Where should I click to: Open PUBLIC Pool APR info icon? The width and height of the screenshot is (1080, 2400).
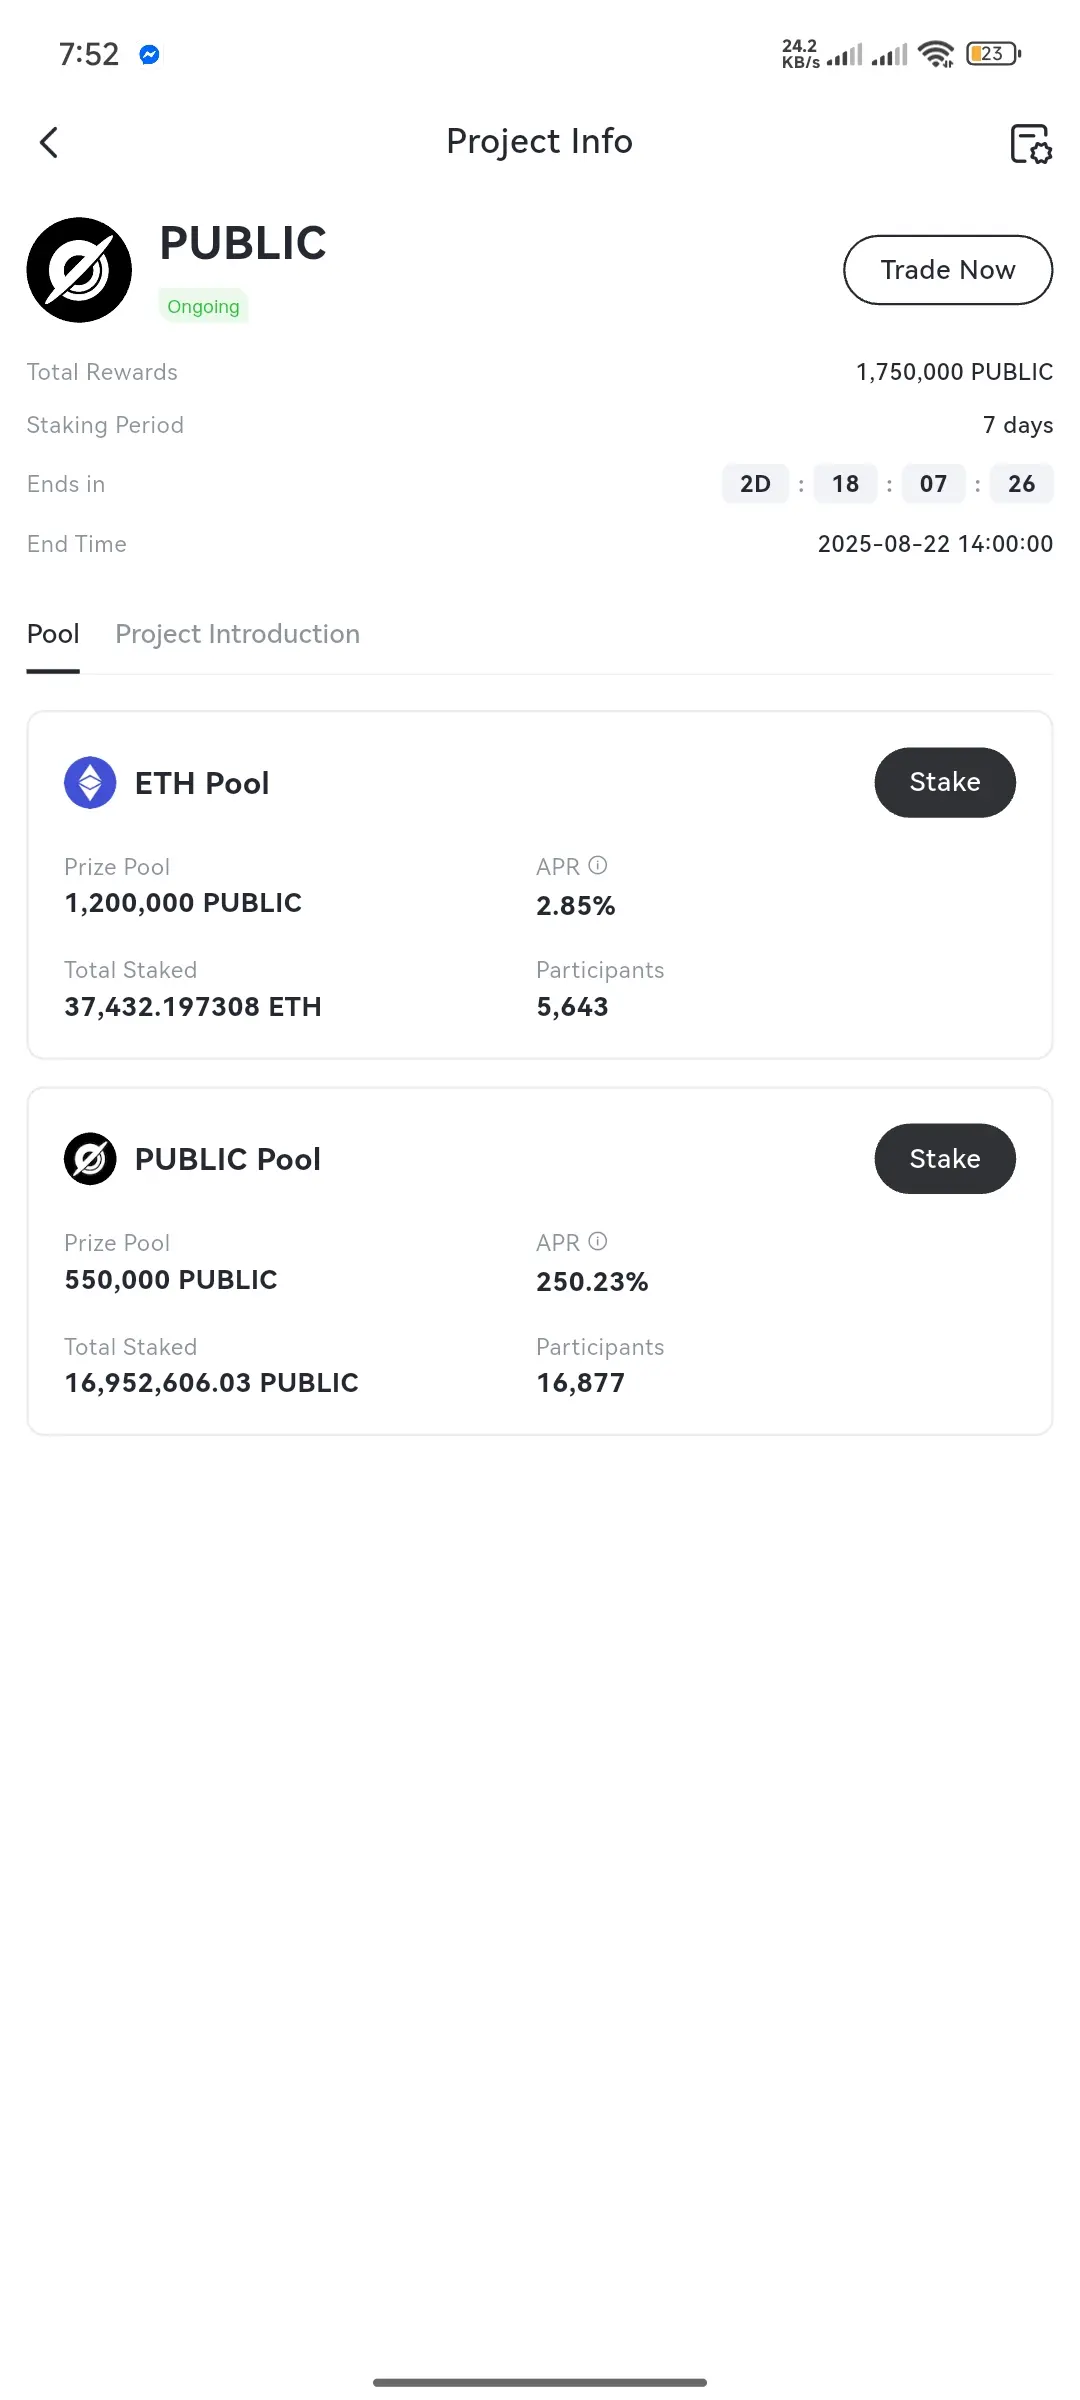tap(598, 1241)
